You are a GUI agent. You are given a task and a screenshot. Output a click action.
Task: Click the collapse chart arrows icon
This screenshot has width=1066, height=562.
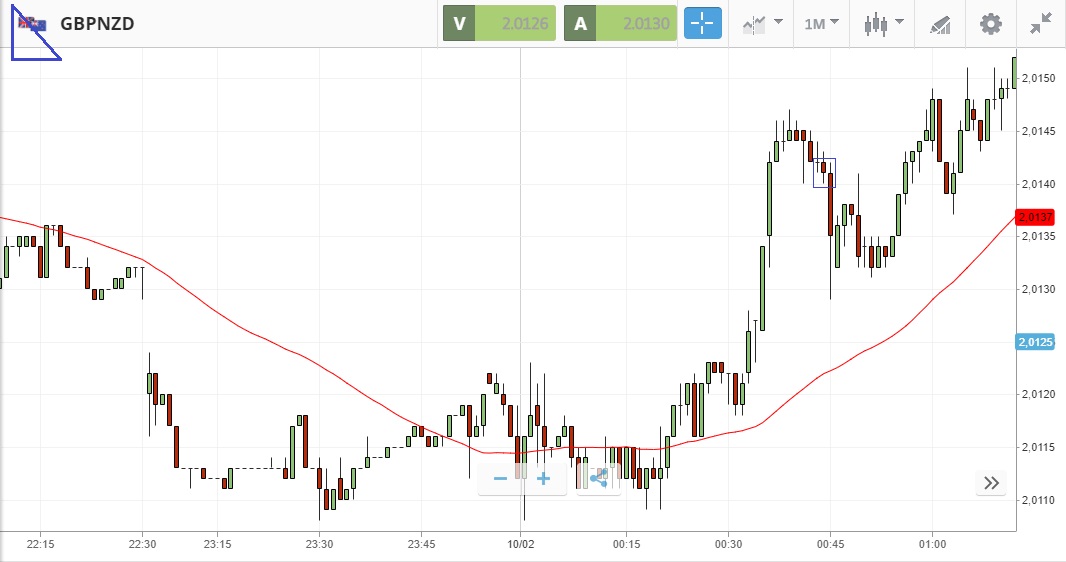click(1041, 24)
